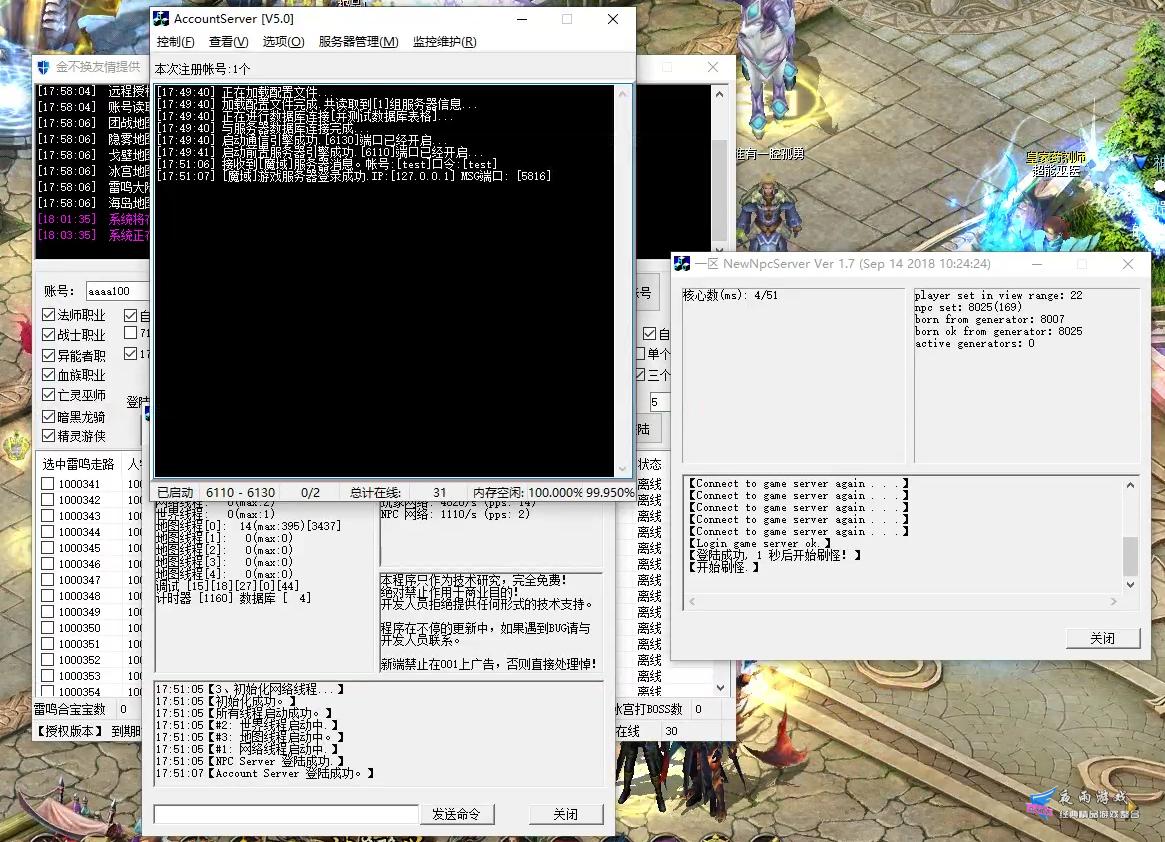1165x842 pixels.
Task: Click the blue shield icon in left window title
Action: click(x=43, y=67)
